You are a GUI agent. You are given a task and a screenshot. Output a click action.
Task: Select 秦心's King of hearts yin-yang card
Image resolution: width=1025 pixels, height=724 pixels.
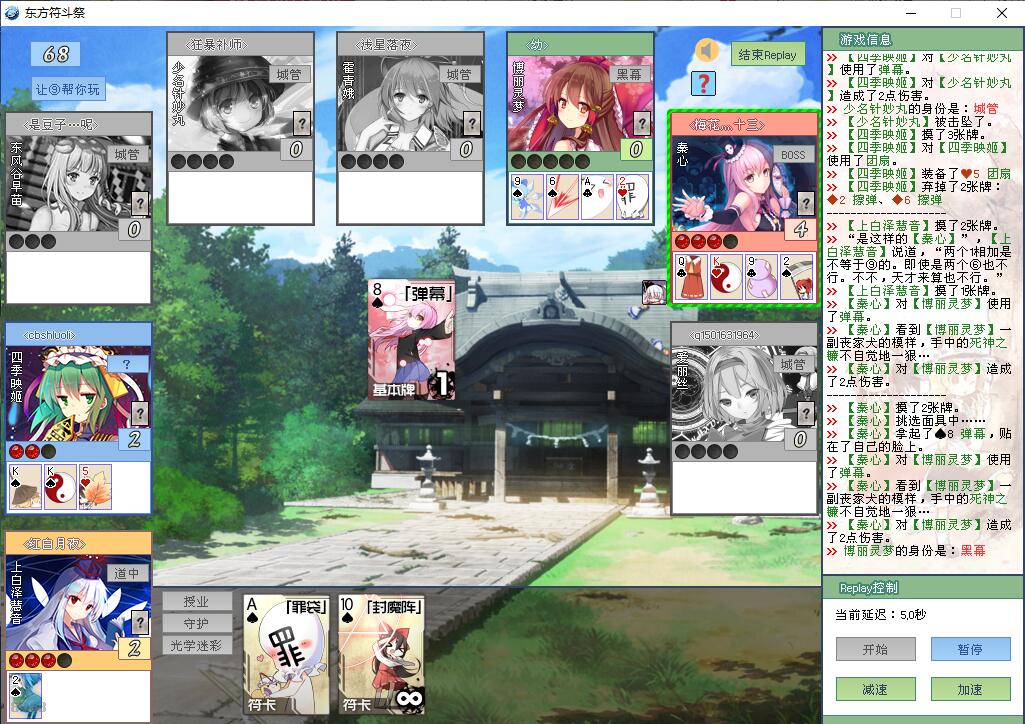point(726,276)
